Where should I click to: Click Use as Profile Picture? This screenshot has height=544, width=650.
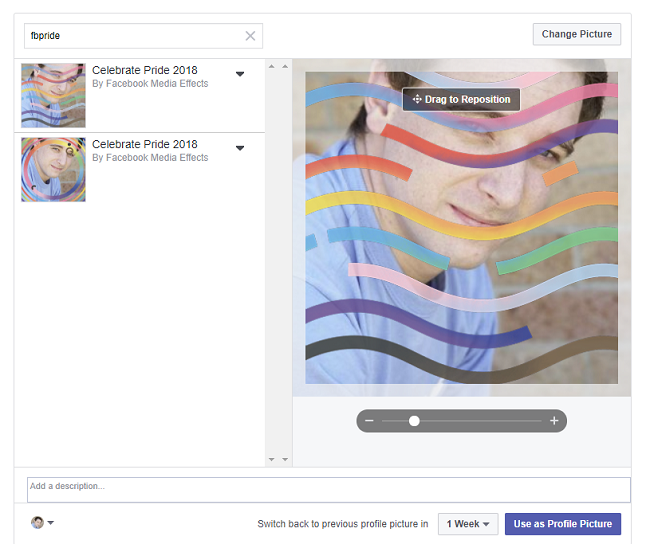(x=563, y=524)
